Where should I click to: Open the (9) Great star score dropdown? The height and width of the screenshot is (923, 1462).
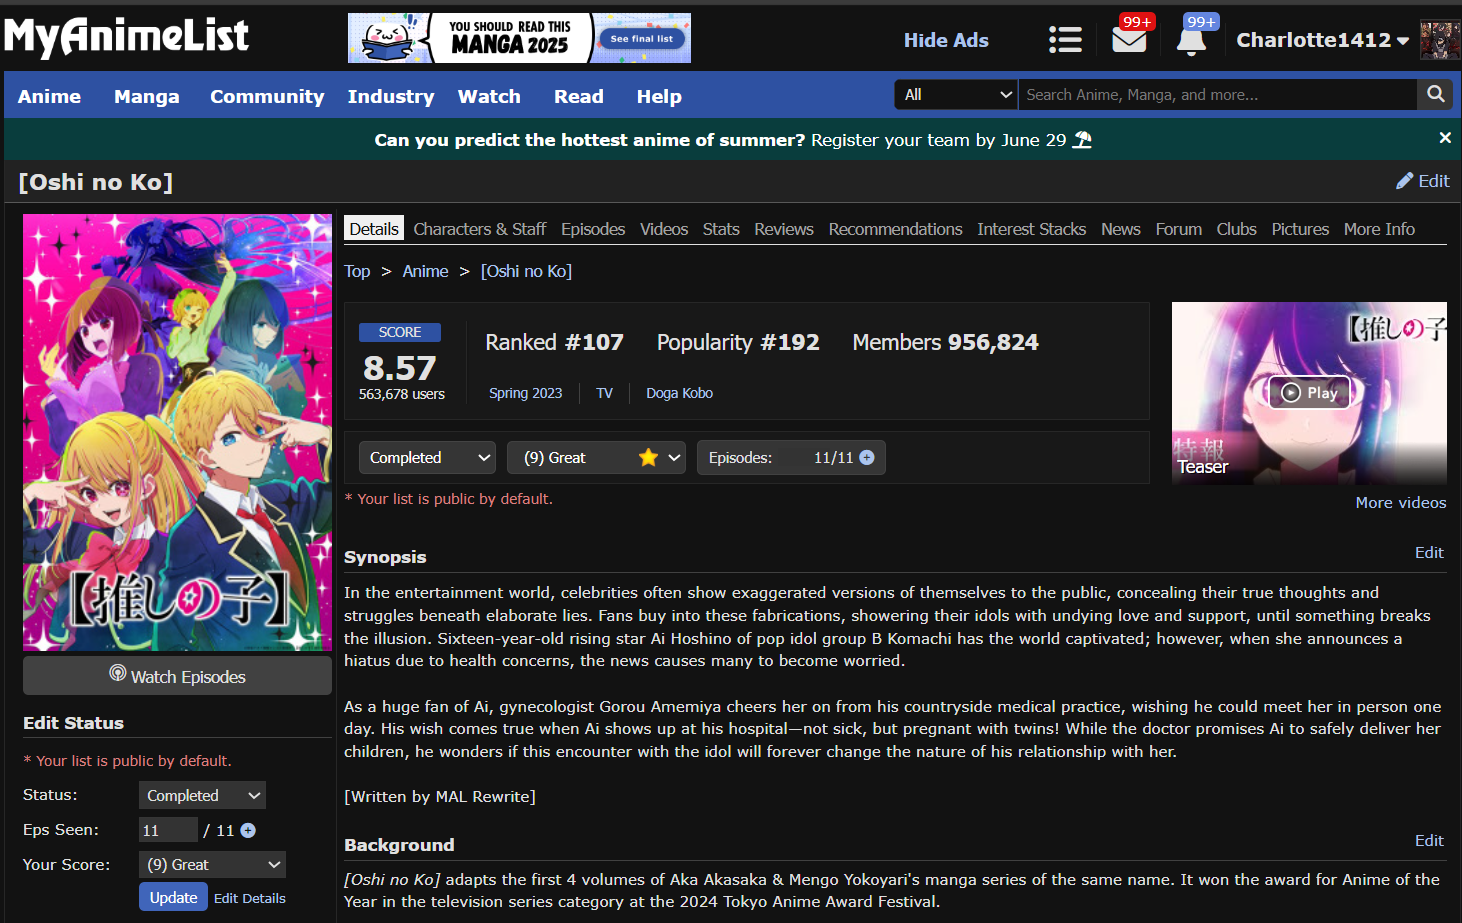click(x=596, y=457)
